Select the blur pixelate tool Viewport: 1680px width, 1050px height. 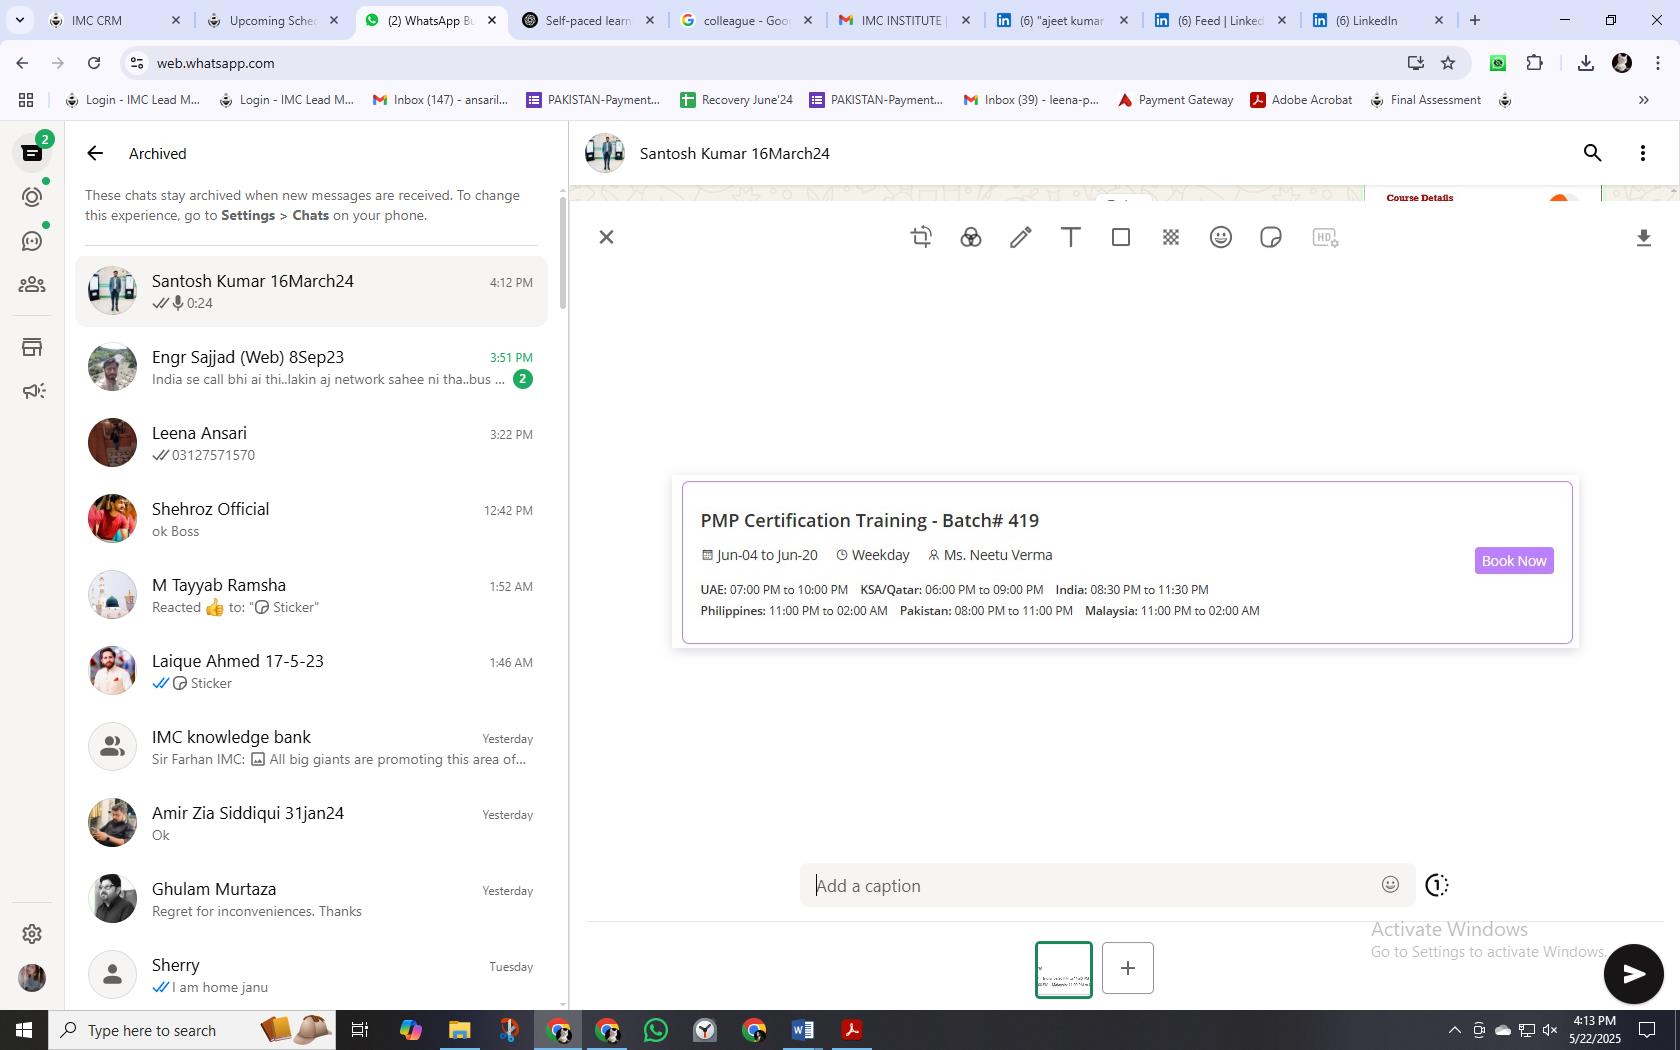pyautogui.click(x=1171, y=237)
